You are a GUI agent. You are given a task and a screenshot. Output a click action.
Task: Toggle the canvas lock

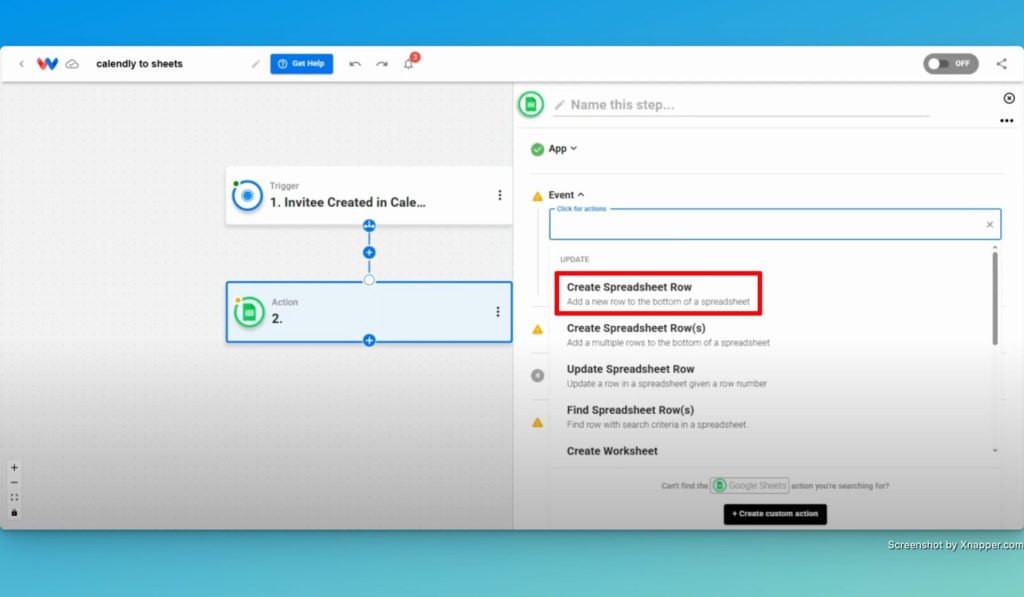point(14,513)
